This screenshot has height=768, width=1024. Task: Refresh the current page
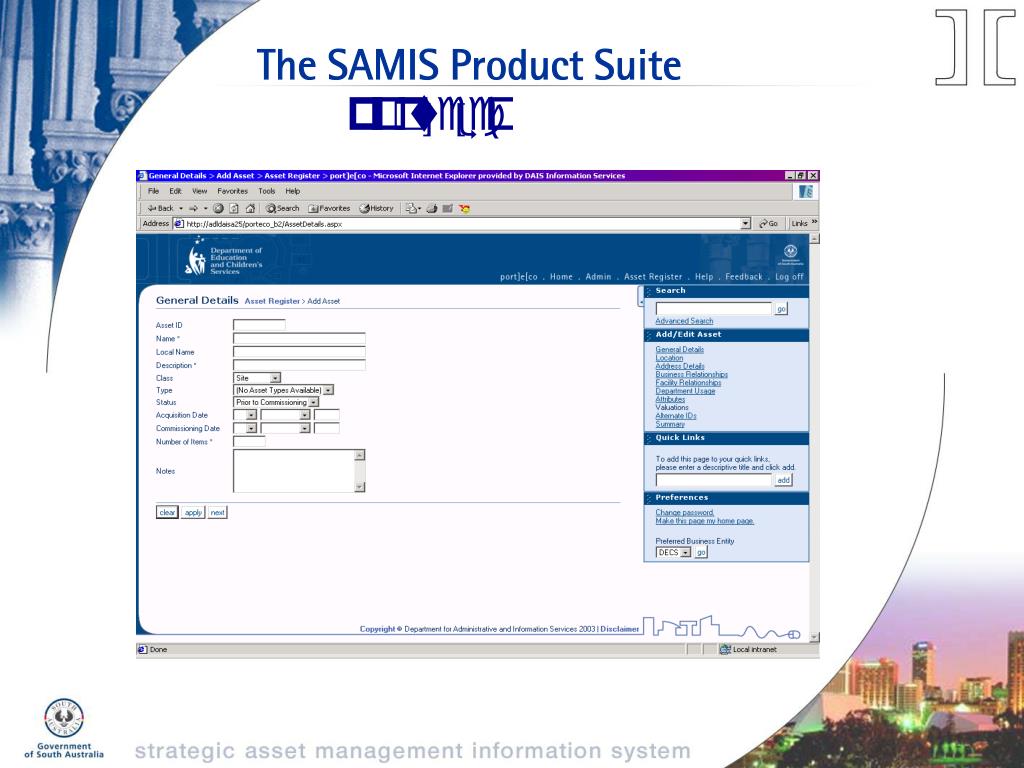tap(234, 208)
